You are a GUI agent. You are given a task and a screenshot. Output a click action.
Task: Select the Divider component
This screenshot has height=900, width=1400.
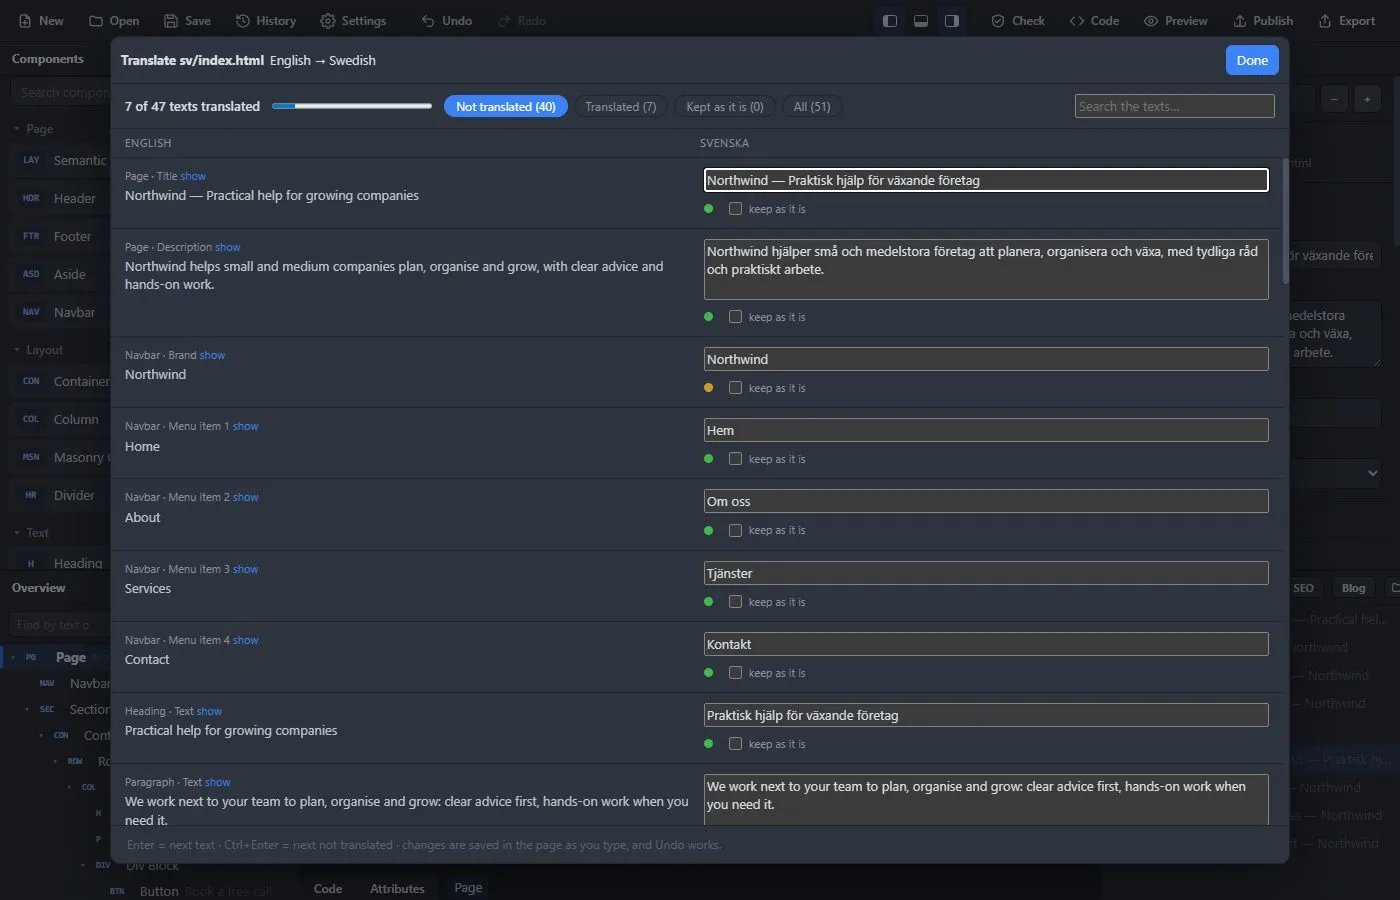61,495
